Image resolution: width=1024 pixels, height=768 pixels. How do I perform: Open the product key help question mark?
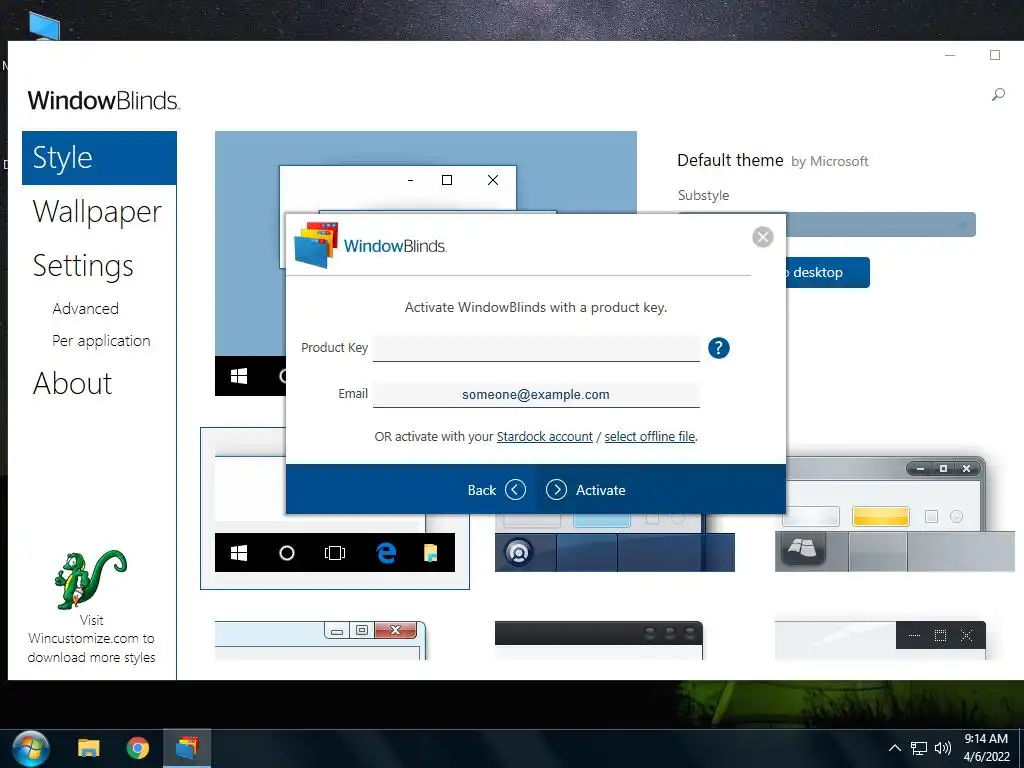[x=718, y=348]
